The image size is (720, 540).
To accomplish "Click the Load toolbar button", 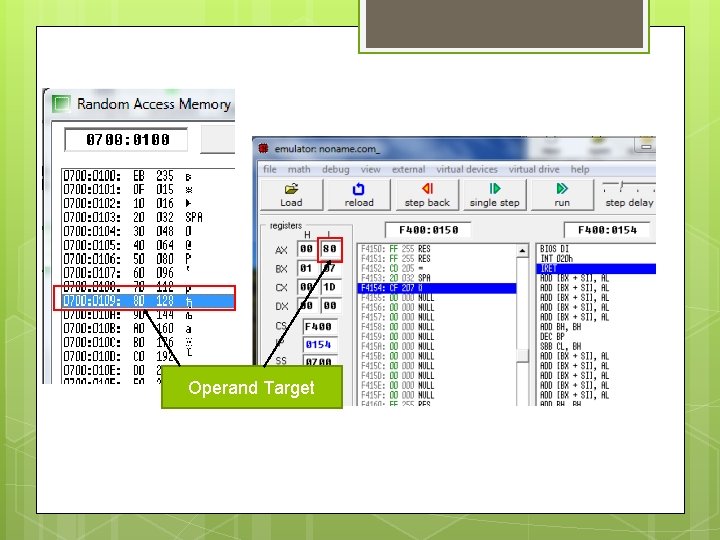I will click(292, 195).
